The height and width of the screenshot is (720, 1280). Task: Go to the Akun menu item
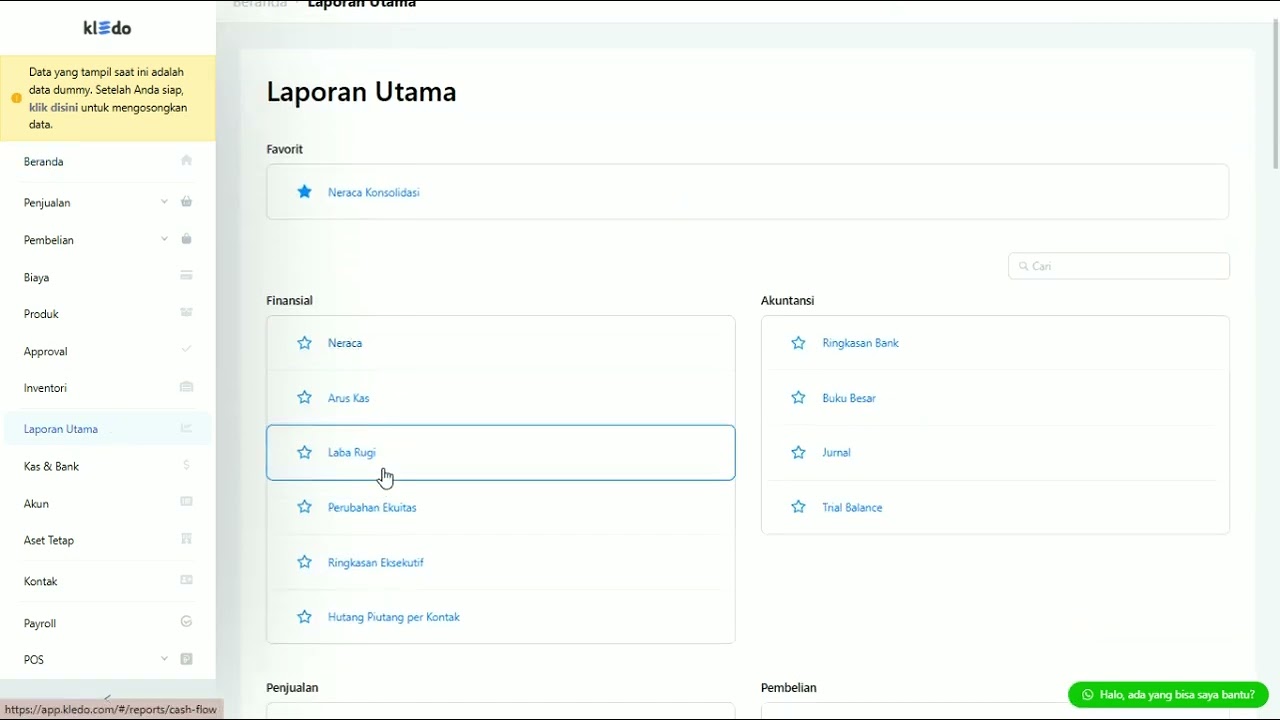[37, 504]
